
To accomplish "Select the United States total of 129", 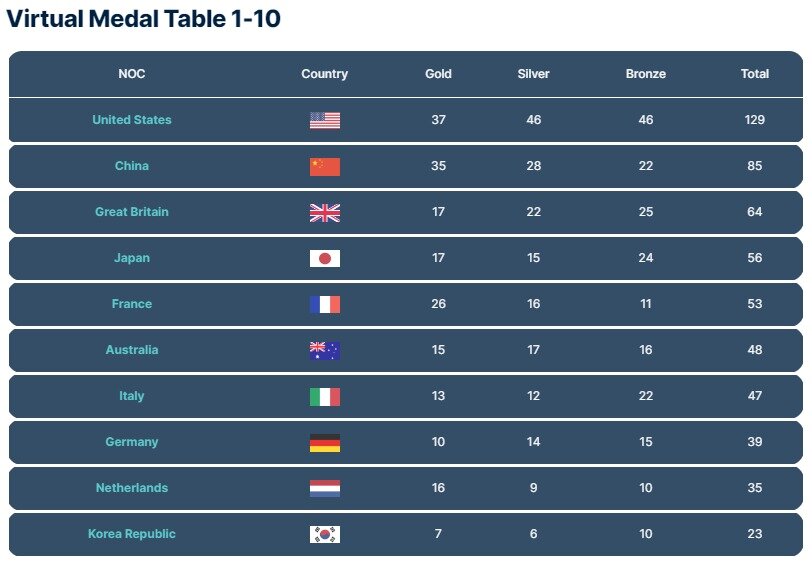I will pyautogui.click(x=754, y=120).
